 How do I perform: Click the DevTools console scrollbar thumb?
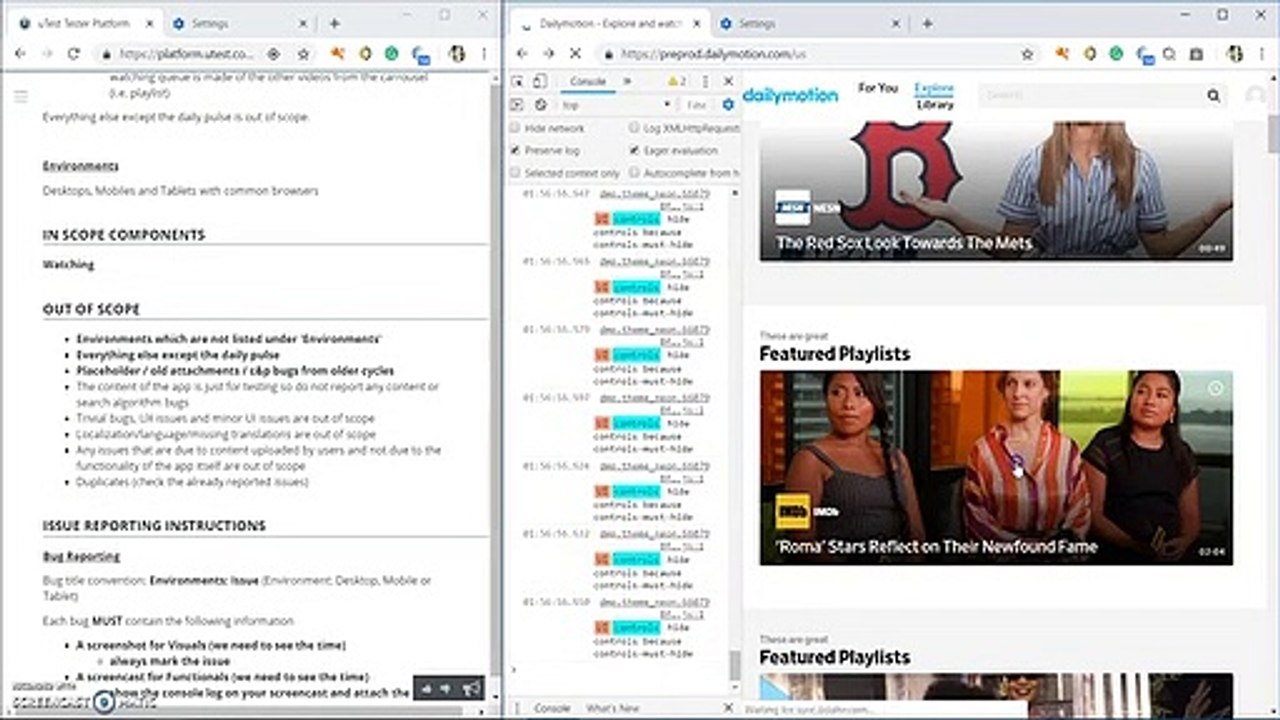[x=734, y=664]
